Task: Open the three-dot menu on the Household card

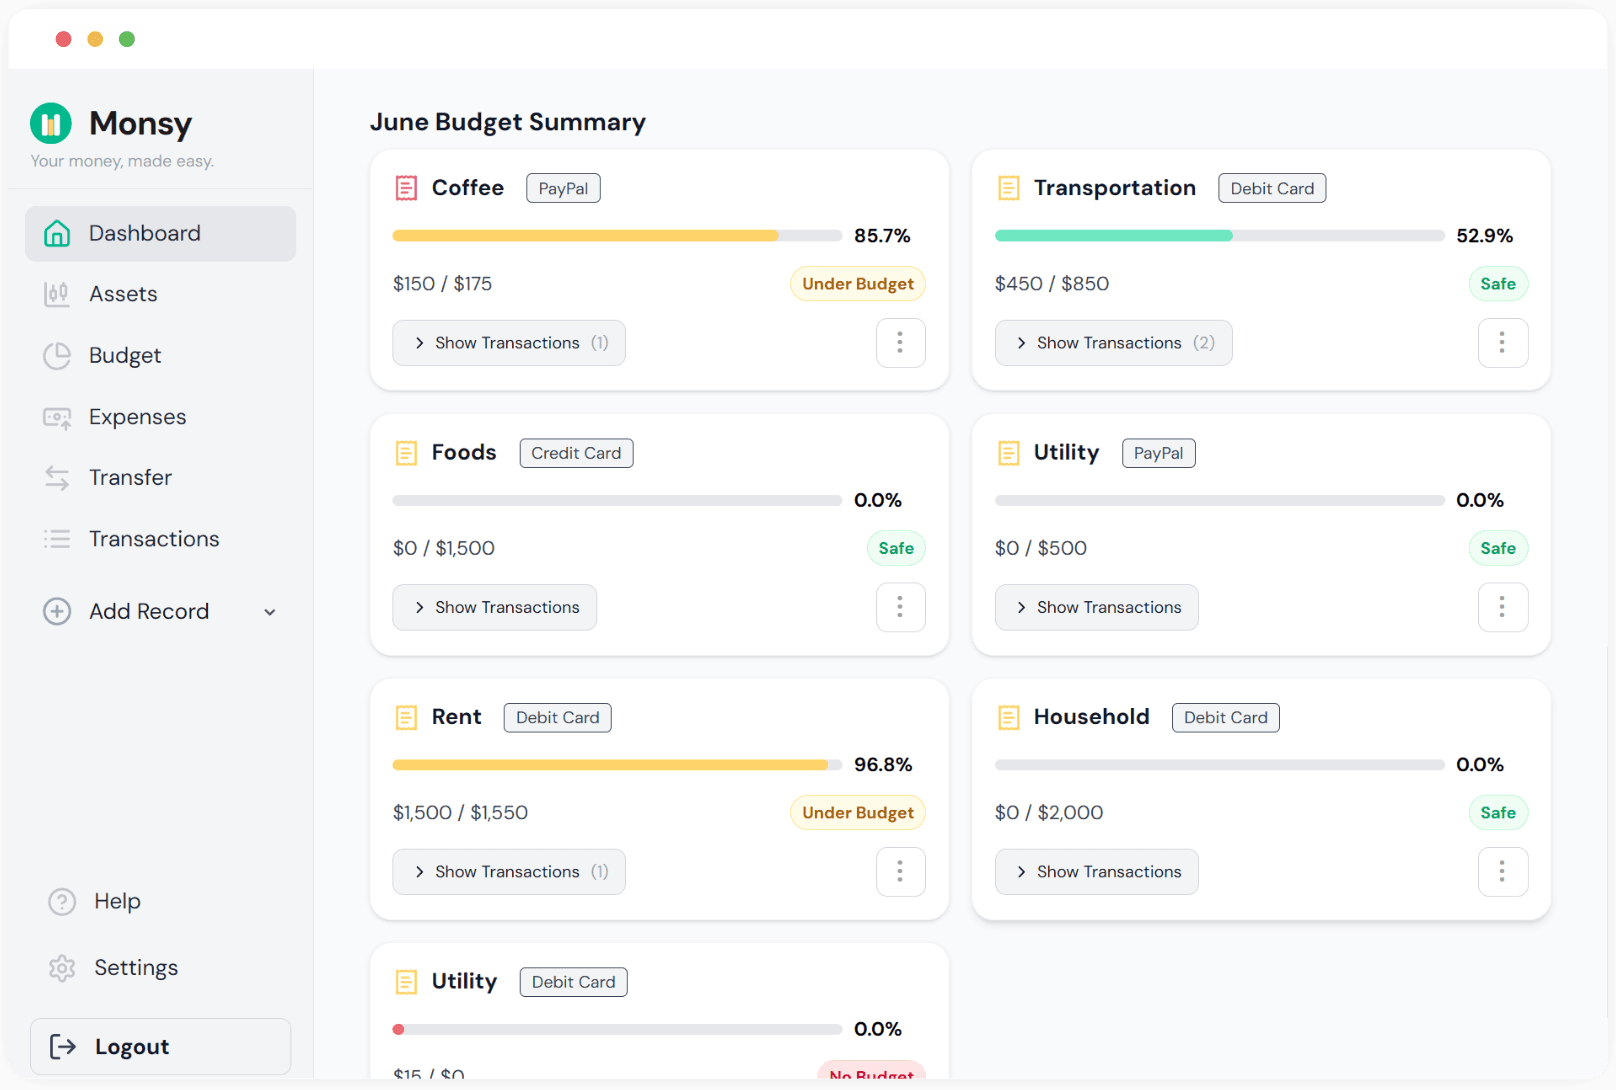Action: click(x=1502, y=871)
